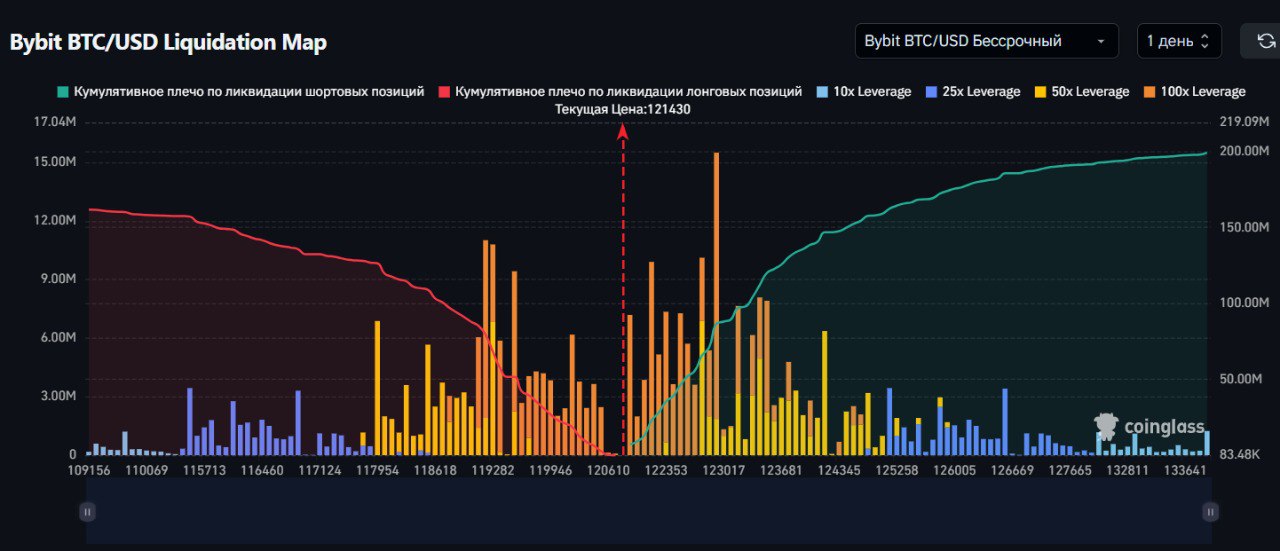Click the left range slider handle
This screenshot has width=1280, height=551.
point(88,512)
